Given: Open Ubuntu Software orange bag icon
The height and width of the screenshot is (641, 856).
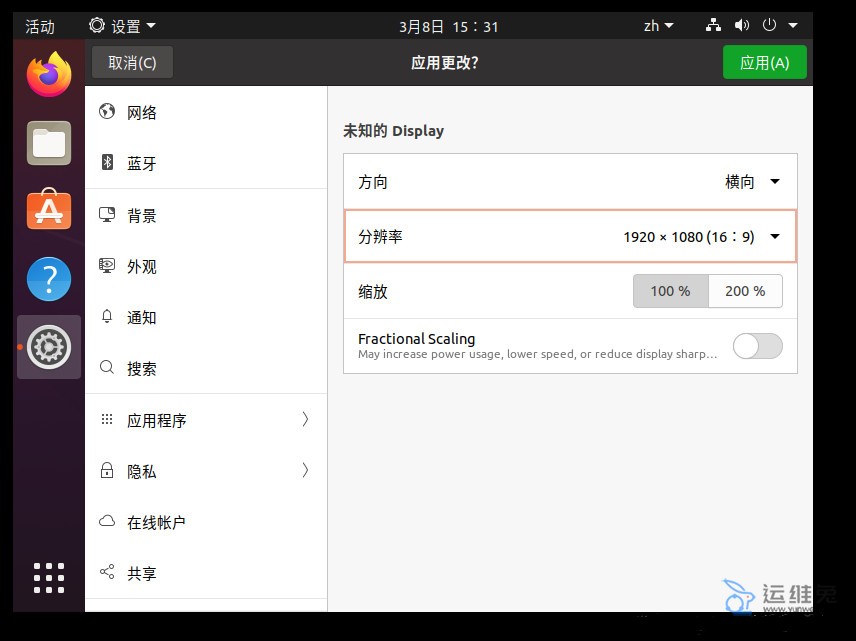Looking at the screenshot, I should pyautogui.click(x=49, y=211).
